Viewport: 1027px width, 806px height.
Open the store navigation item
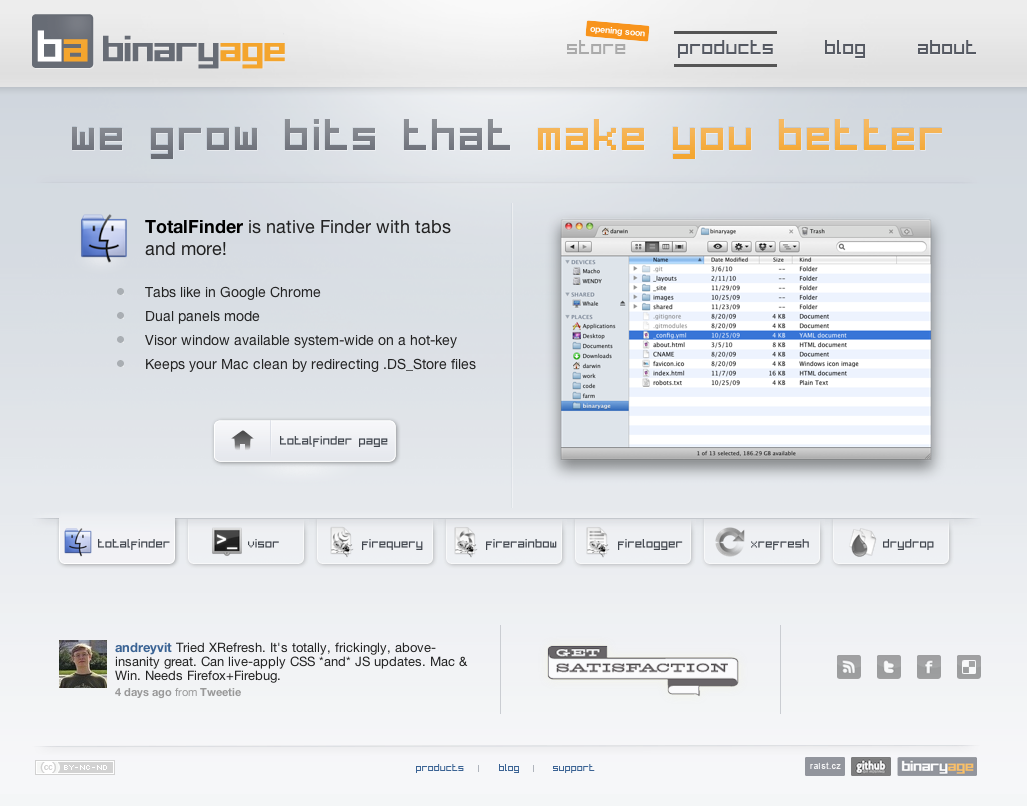pos(596,48)
